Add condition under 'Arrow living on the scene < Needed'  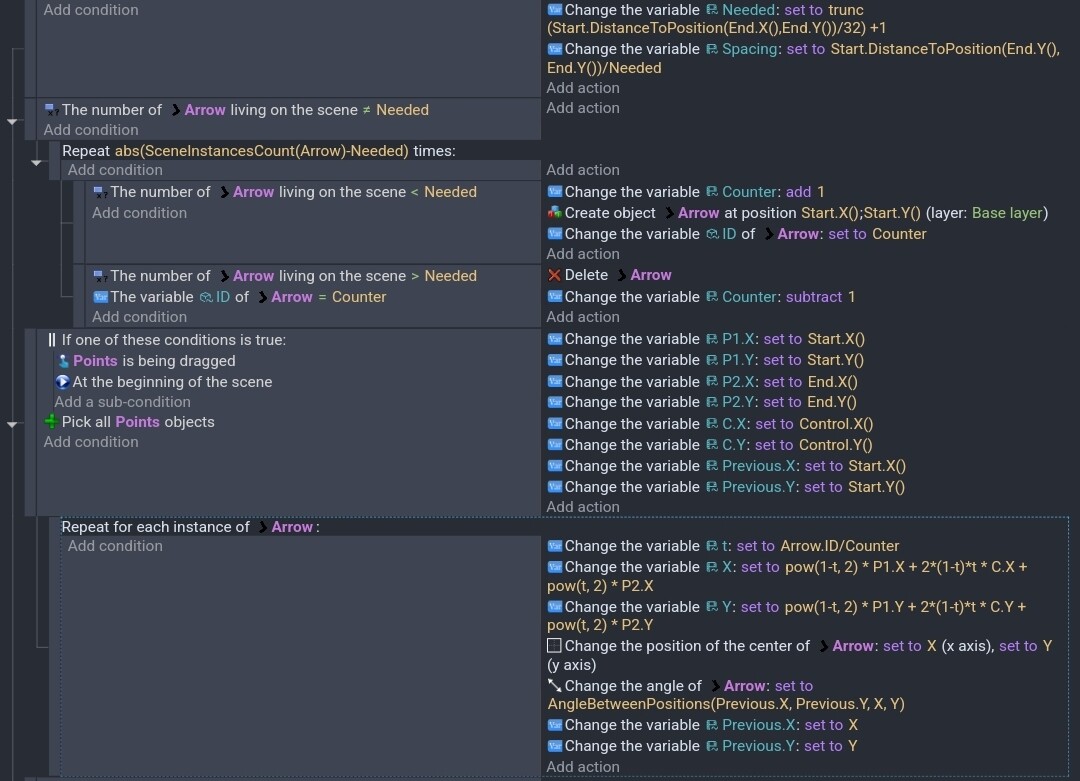coord(139,213)
